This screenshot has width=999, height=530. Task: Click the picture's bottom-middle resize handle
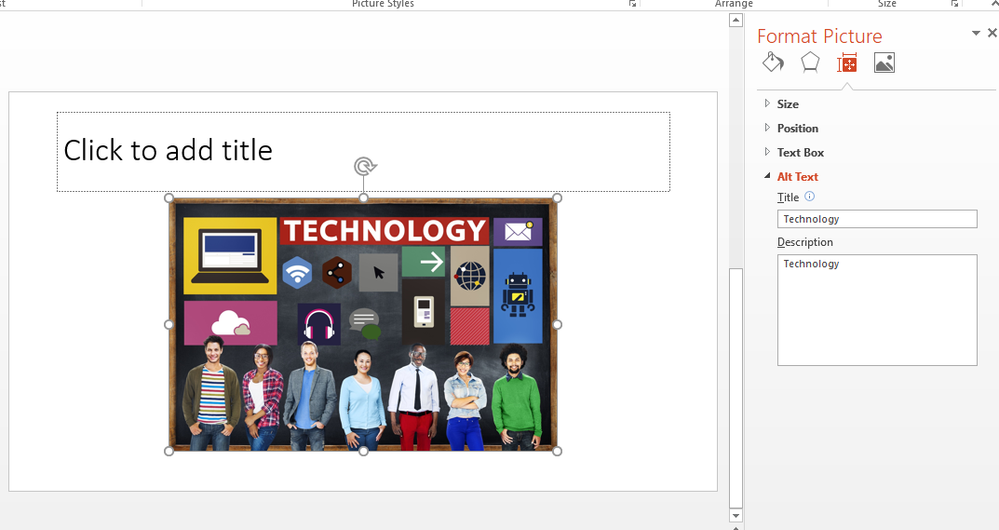pos(363,451)
